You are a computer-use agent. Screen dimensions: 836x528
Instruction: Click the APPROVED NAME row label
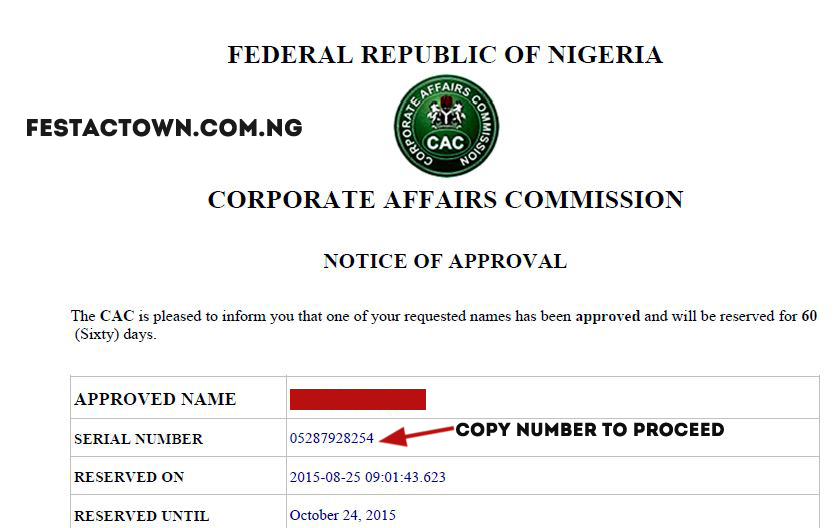(x=155, y=399)
